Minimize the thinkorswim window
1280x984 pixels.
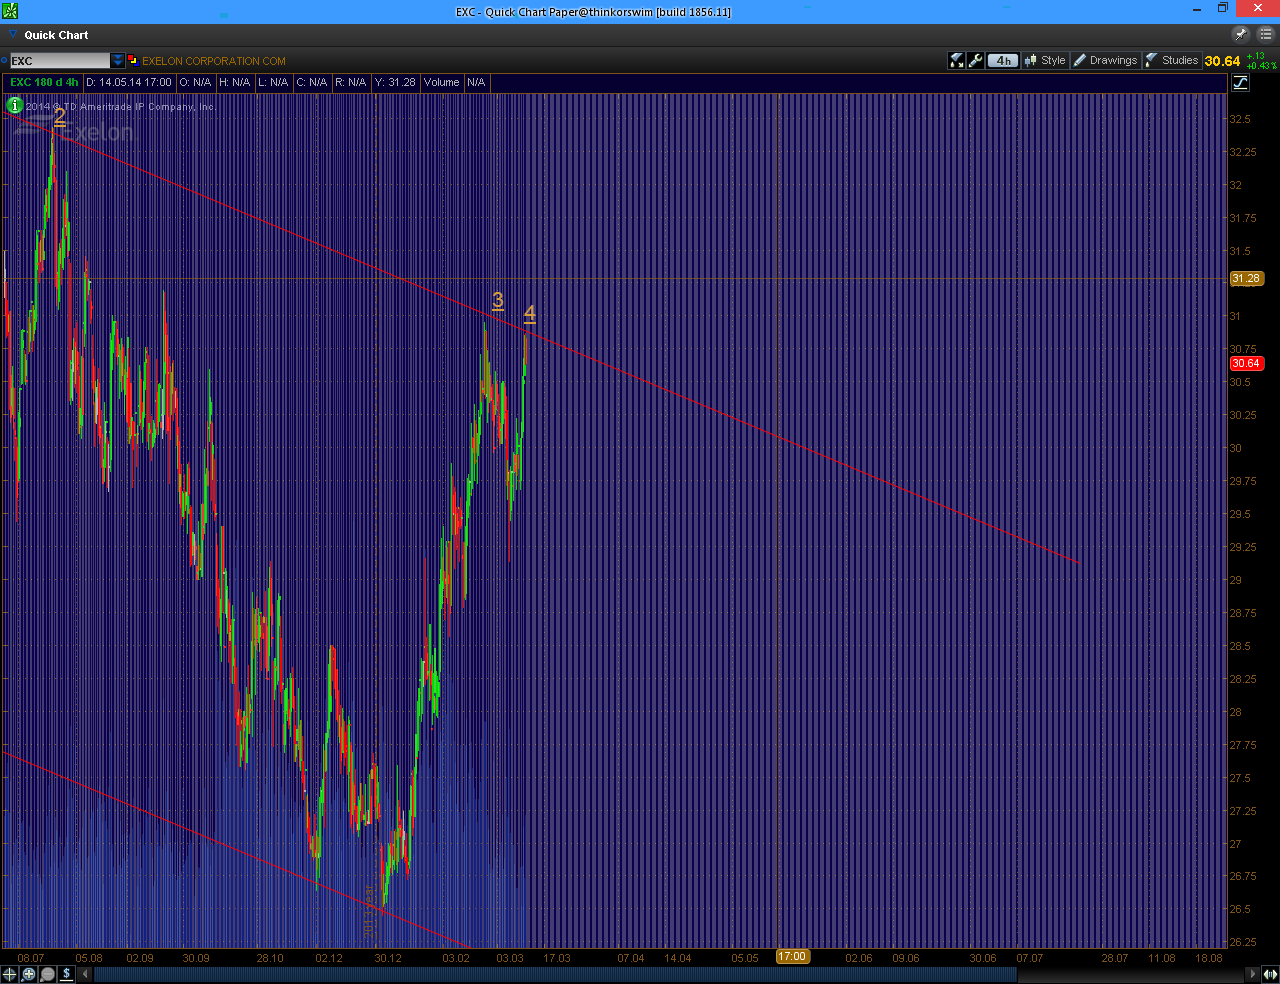(x=1197, y=9)
